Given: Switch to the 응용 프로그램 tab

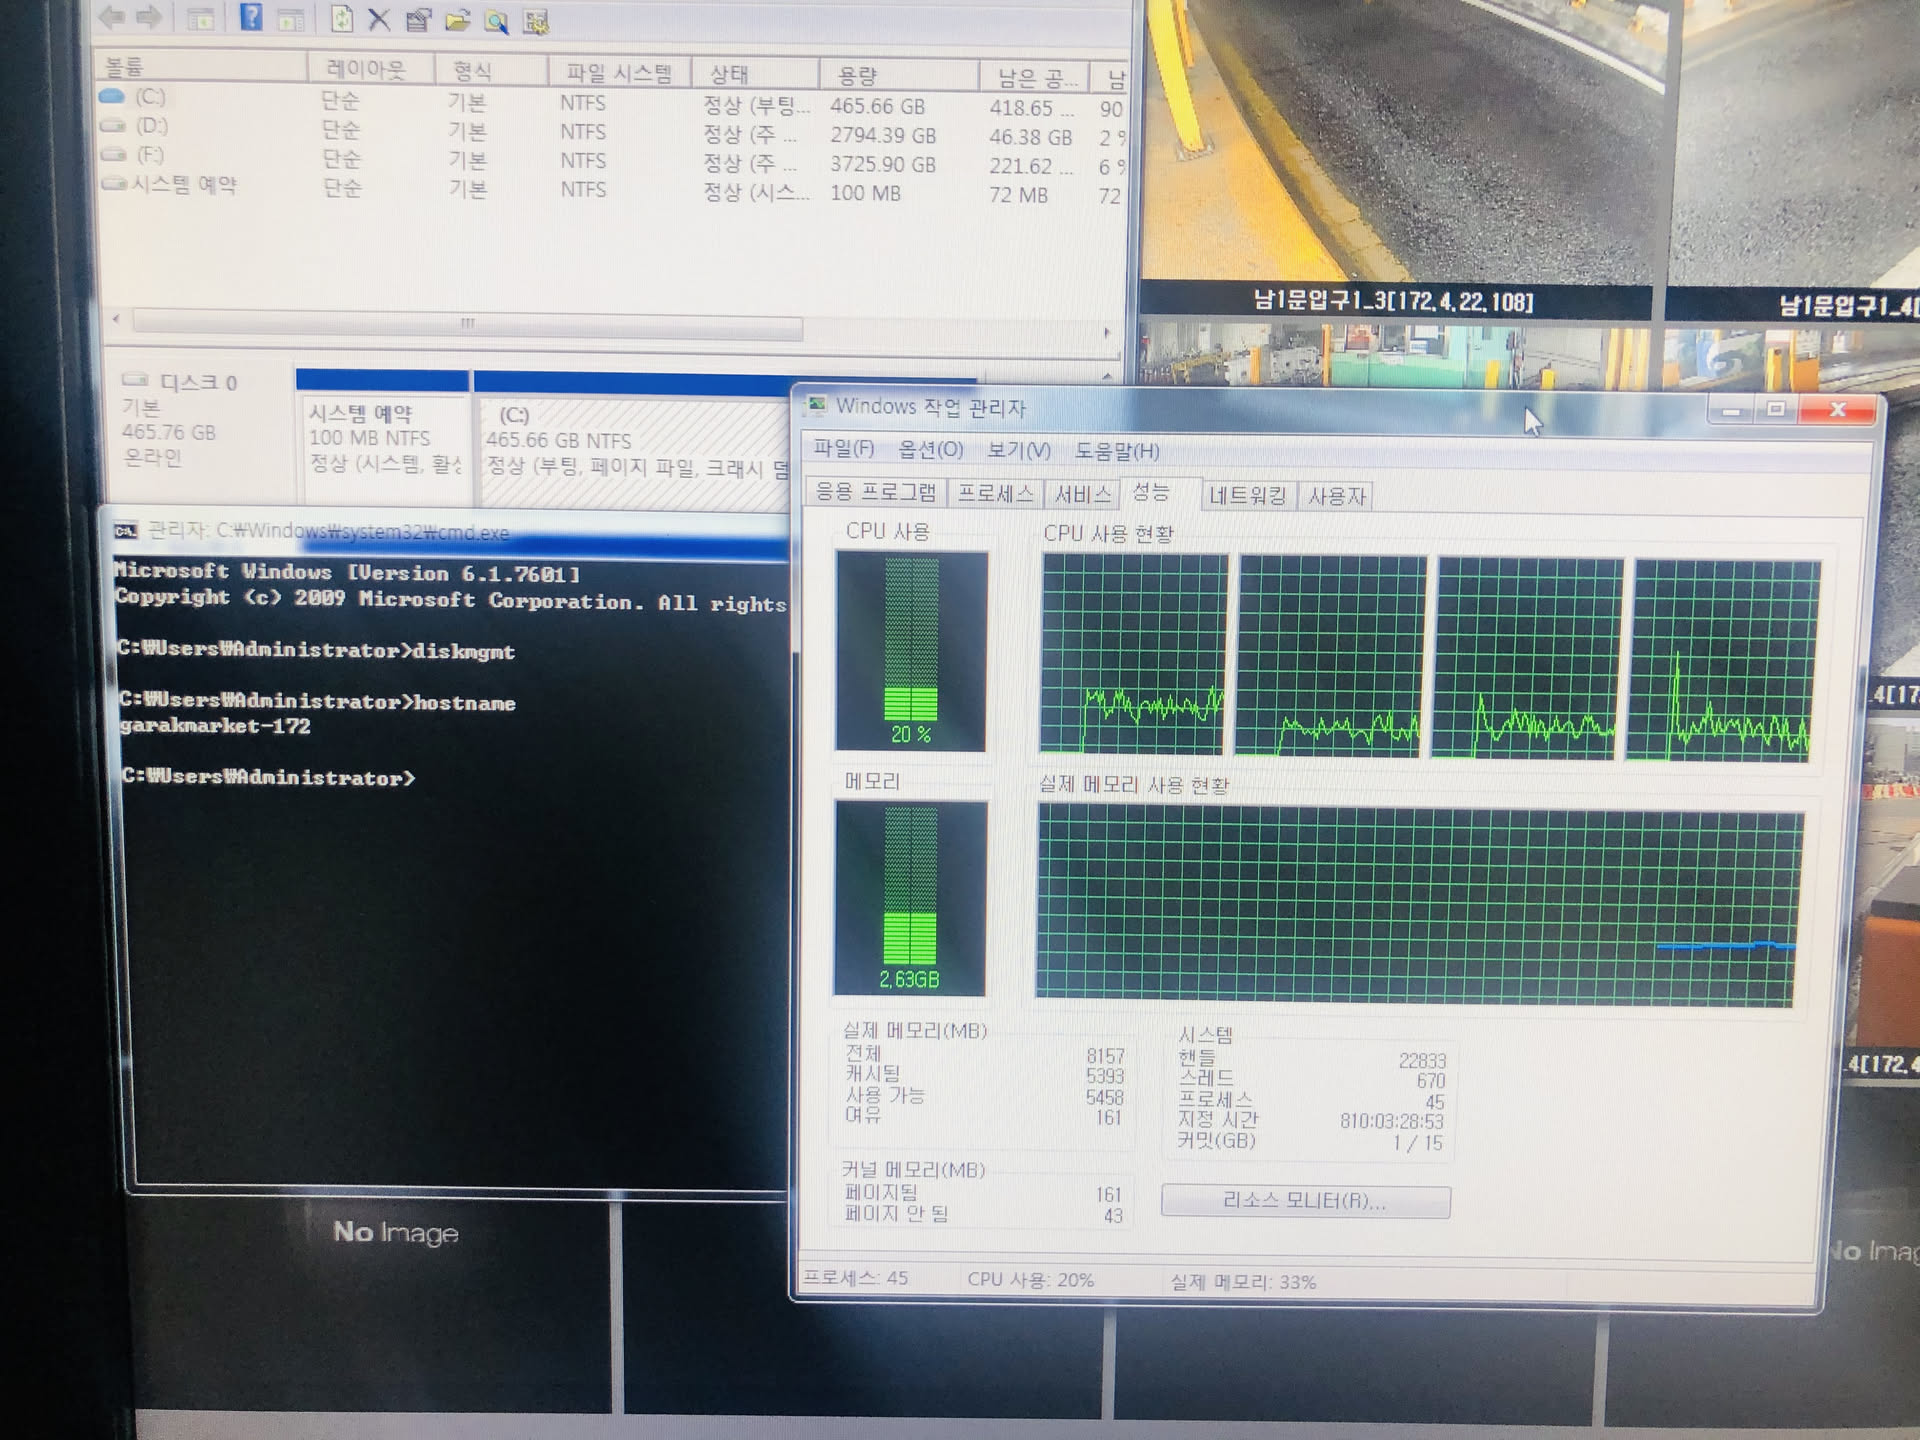Looking at the screenshot, I should [x=876, y=492].
